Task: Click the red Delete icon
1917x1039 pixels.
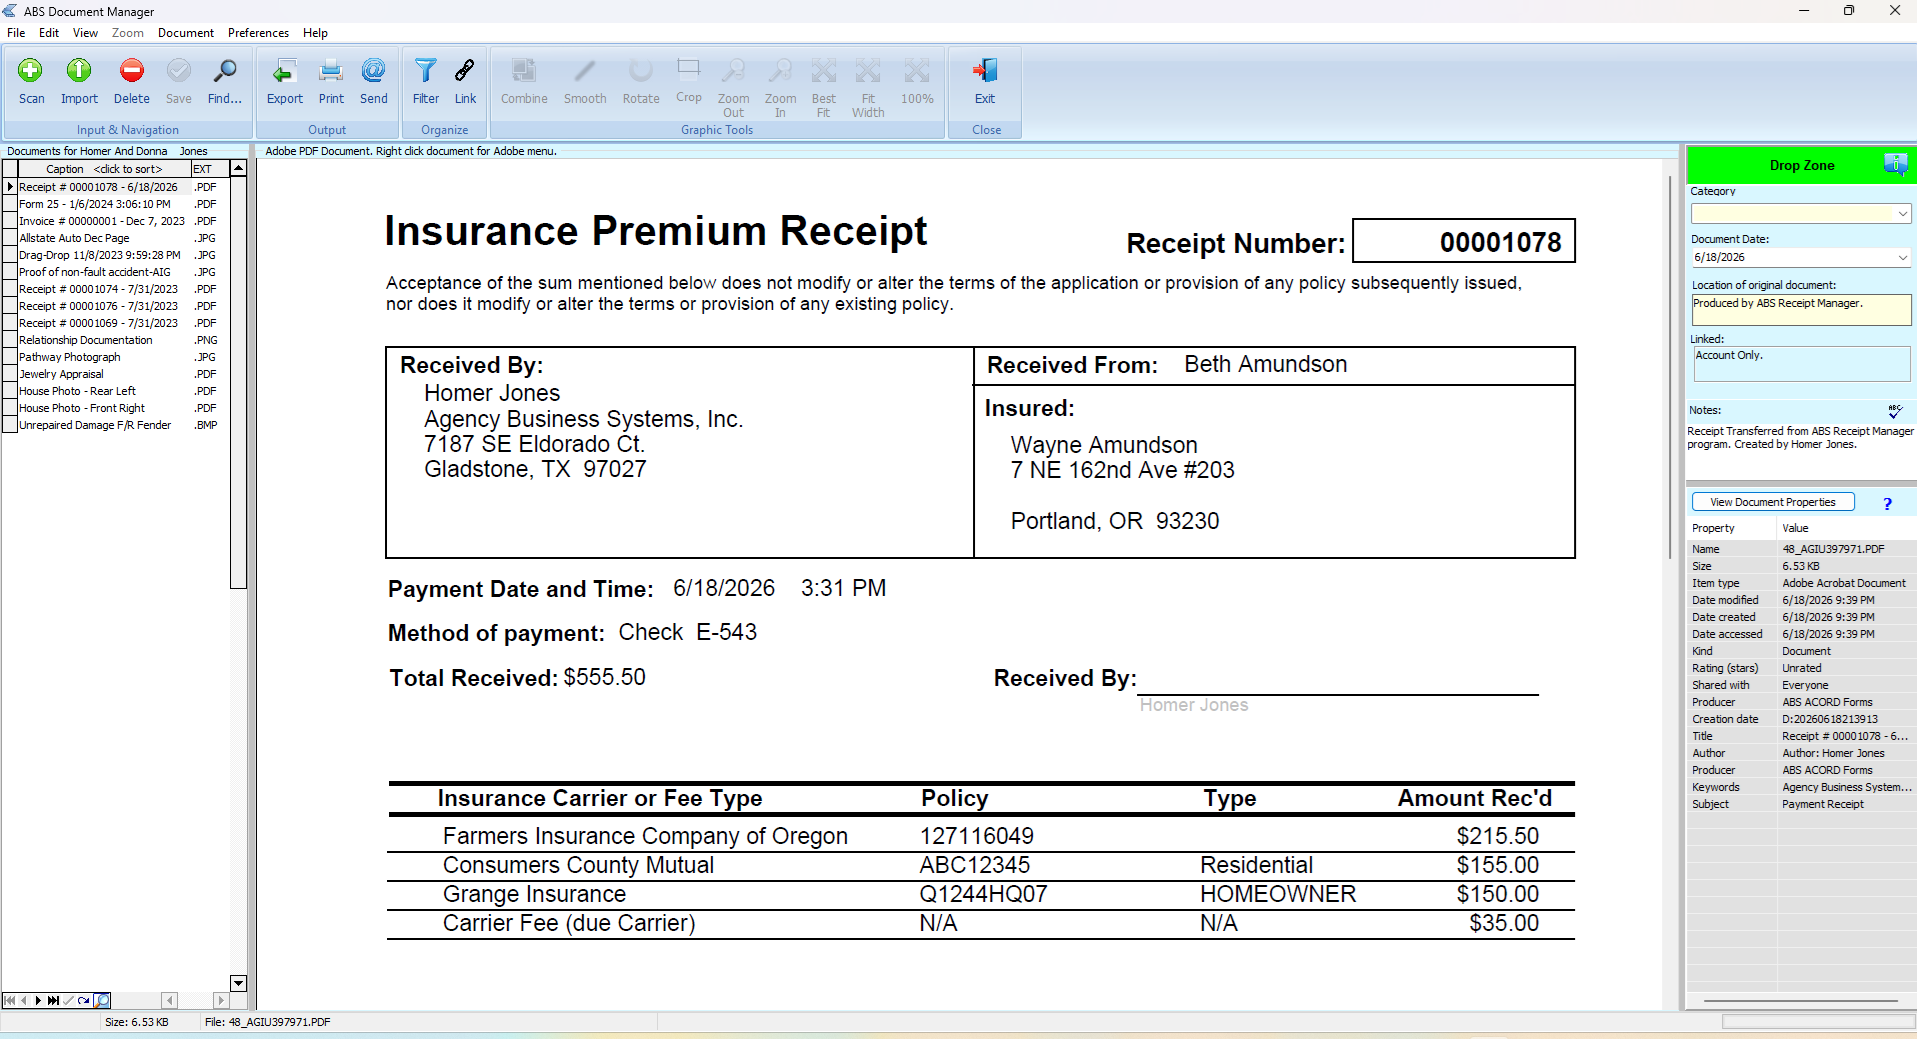Action: 131,71
